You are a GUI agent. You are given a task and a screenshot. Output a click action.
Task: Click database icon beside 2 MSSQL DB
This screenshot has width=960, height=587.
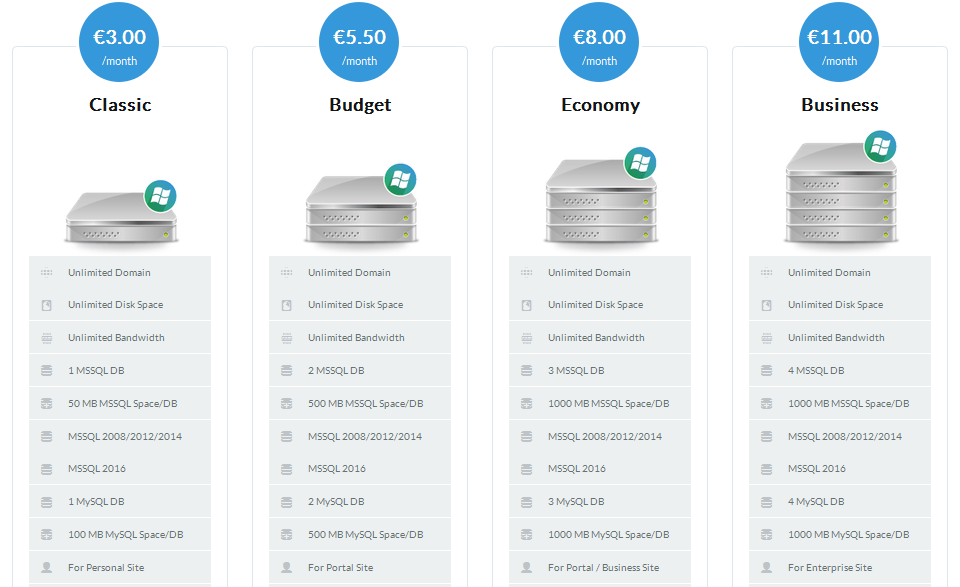(287, 370)
